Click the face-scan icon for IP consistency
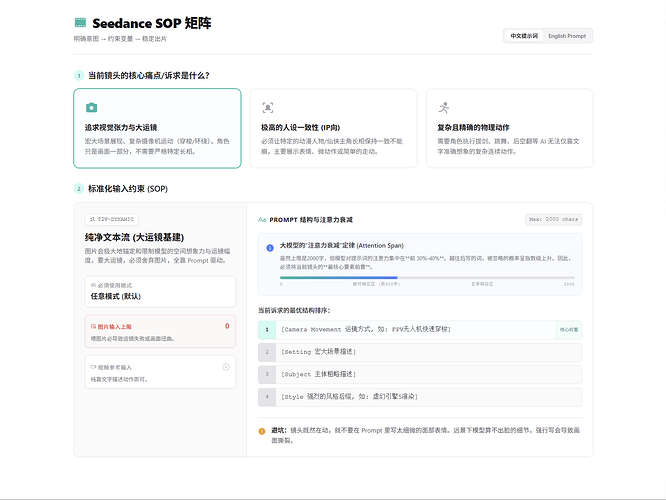 click(x=268, y=107)
